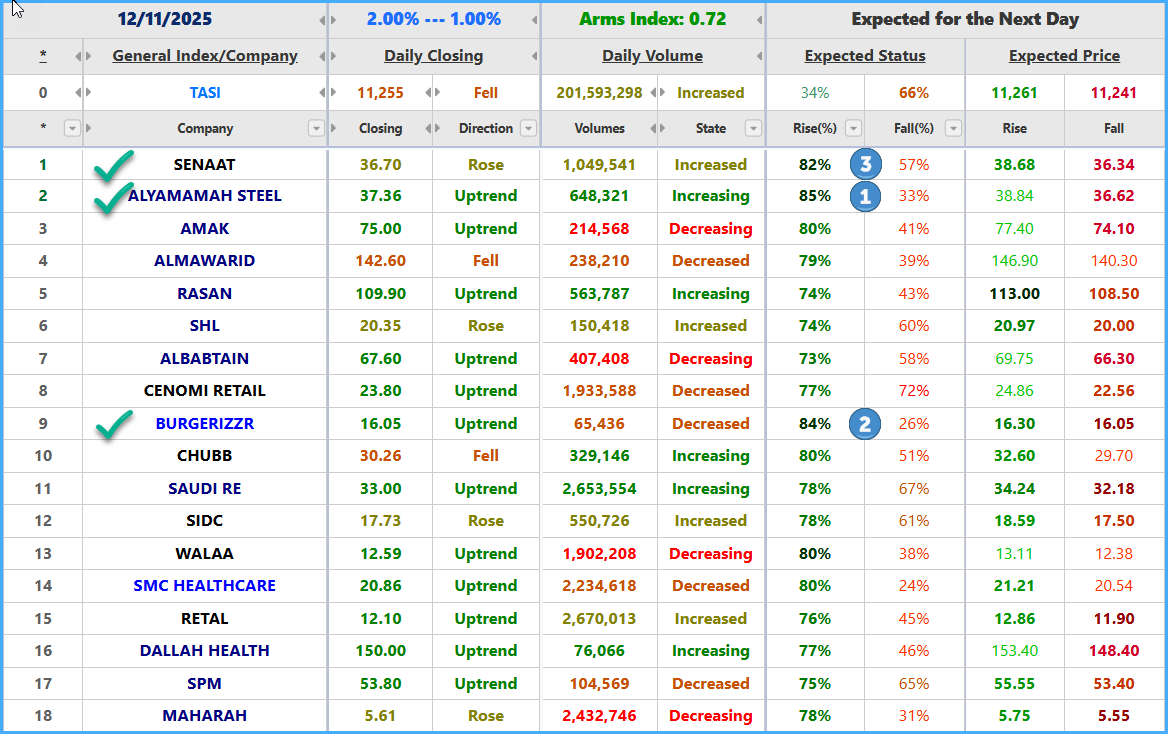Open the Fall(%) column filter dropdown
Image resolution: width=1168 pixels, height=734 pixels.
[x=953, y=128]
